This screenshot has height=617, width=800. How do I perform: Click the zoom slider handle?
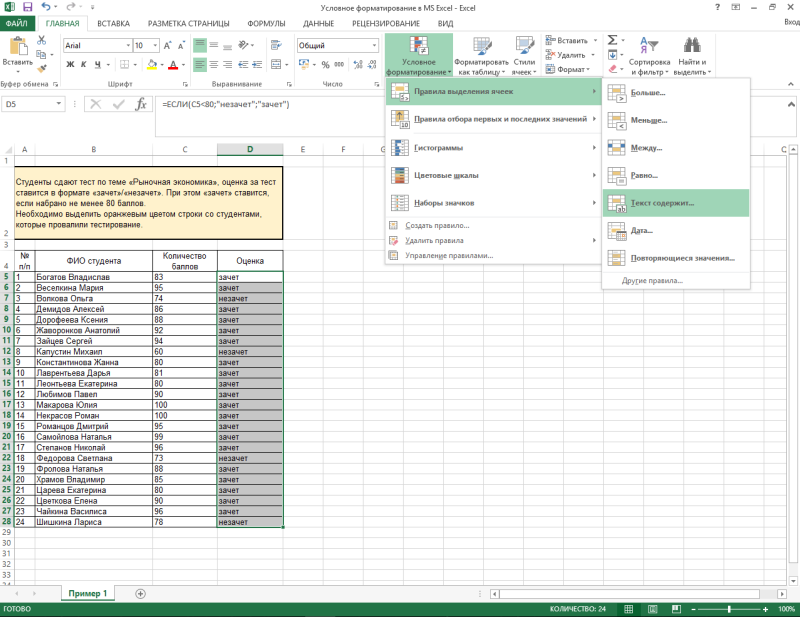pos(729,609)
